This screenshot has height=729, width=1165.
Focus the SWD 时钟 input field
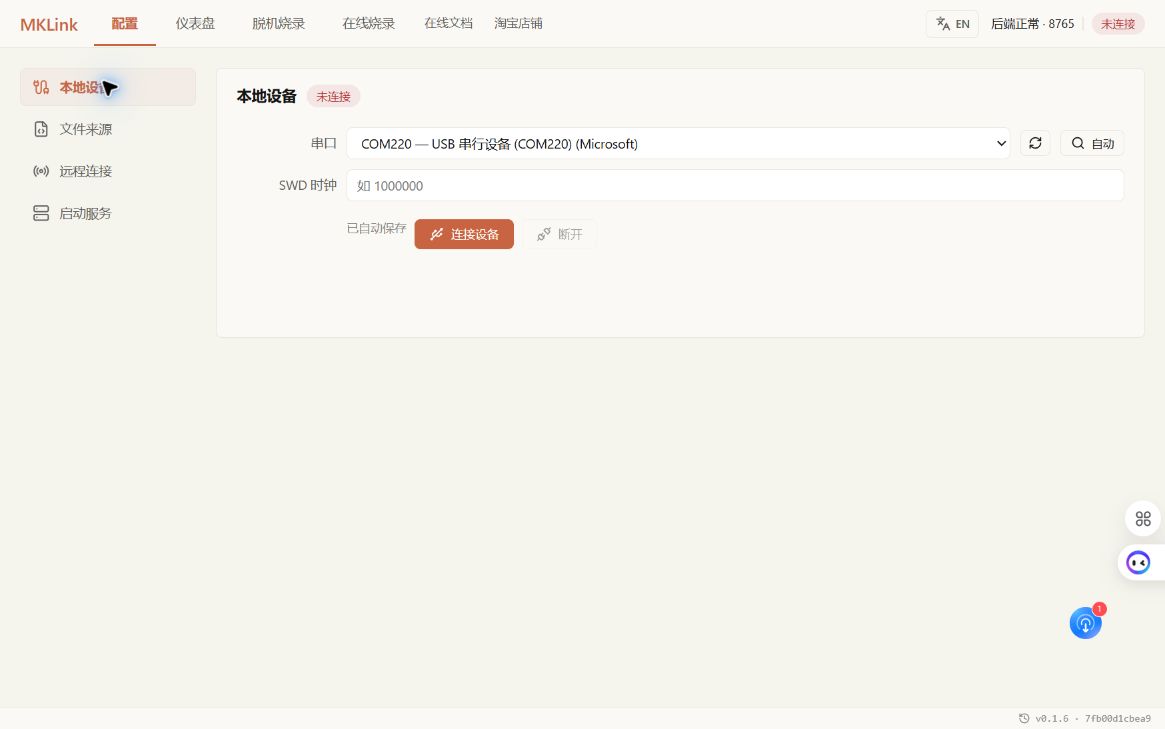click(735, 185)
